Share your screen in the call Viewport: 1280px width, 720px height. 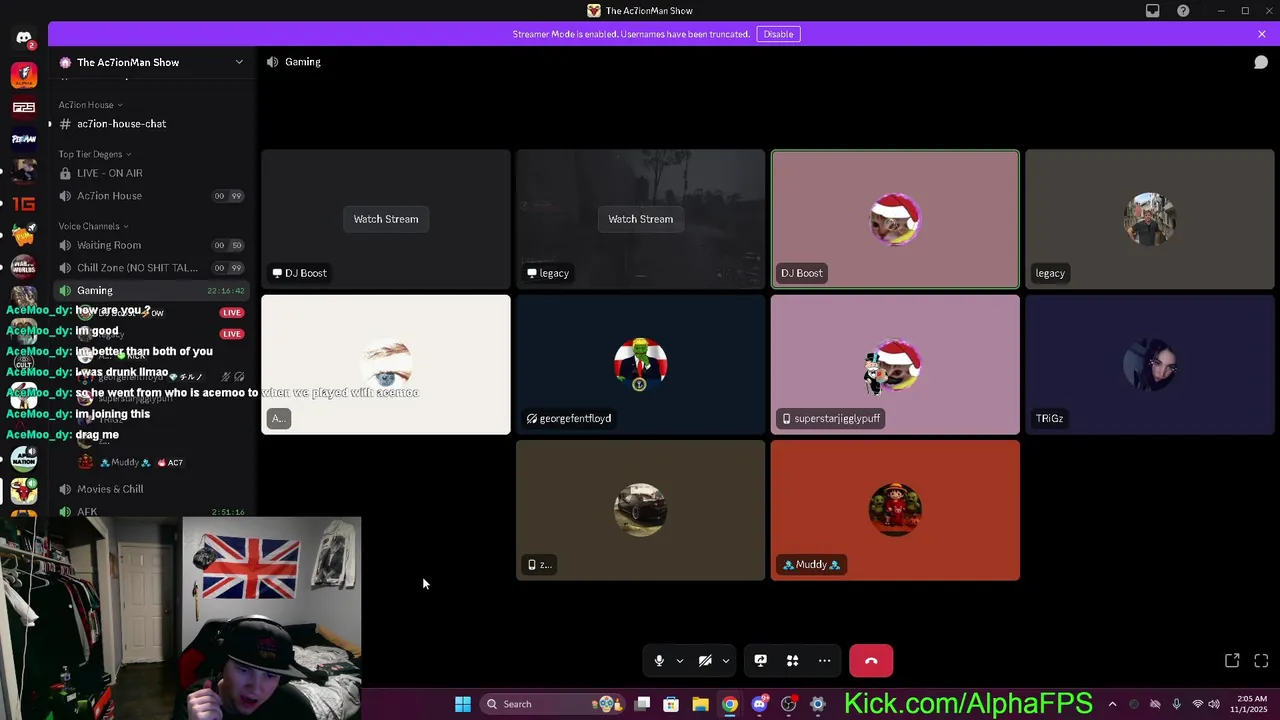(760, 661)
